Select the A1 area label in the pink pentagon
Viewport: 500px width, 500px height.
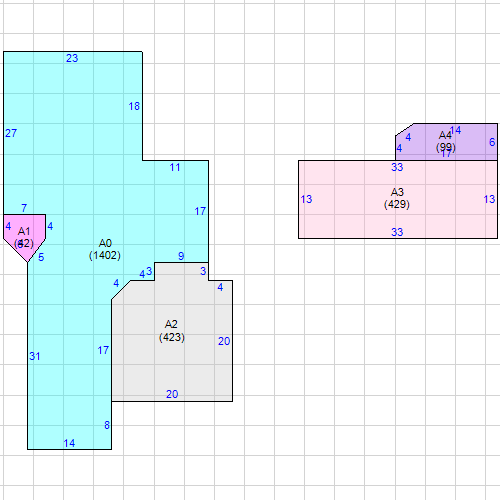pos(24,237)
